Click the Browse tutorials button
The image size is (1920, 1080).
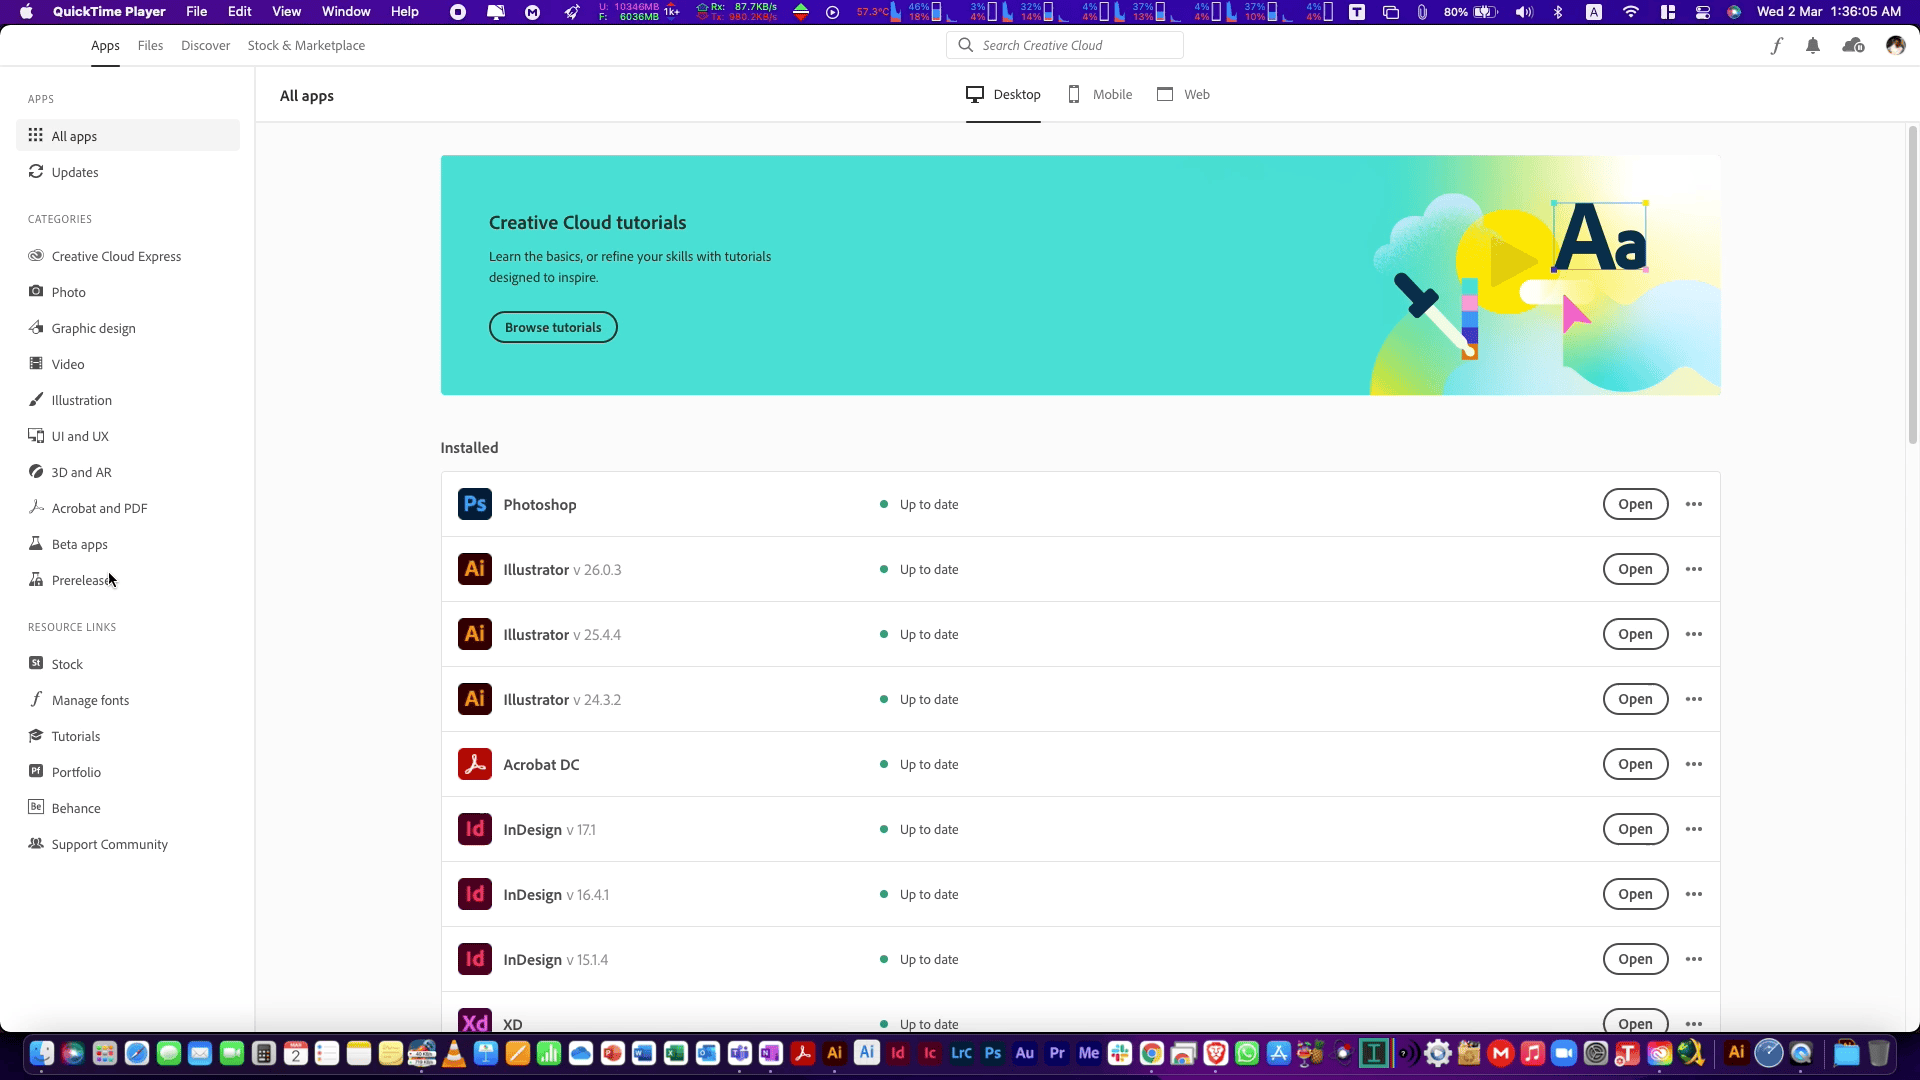[553, 327]
